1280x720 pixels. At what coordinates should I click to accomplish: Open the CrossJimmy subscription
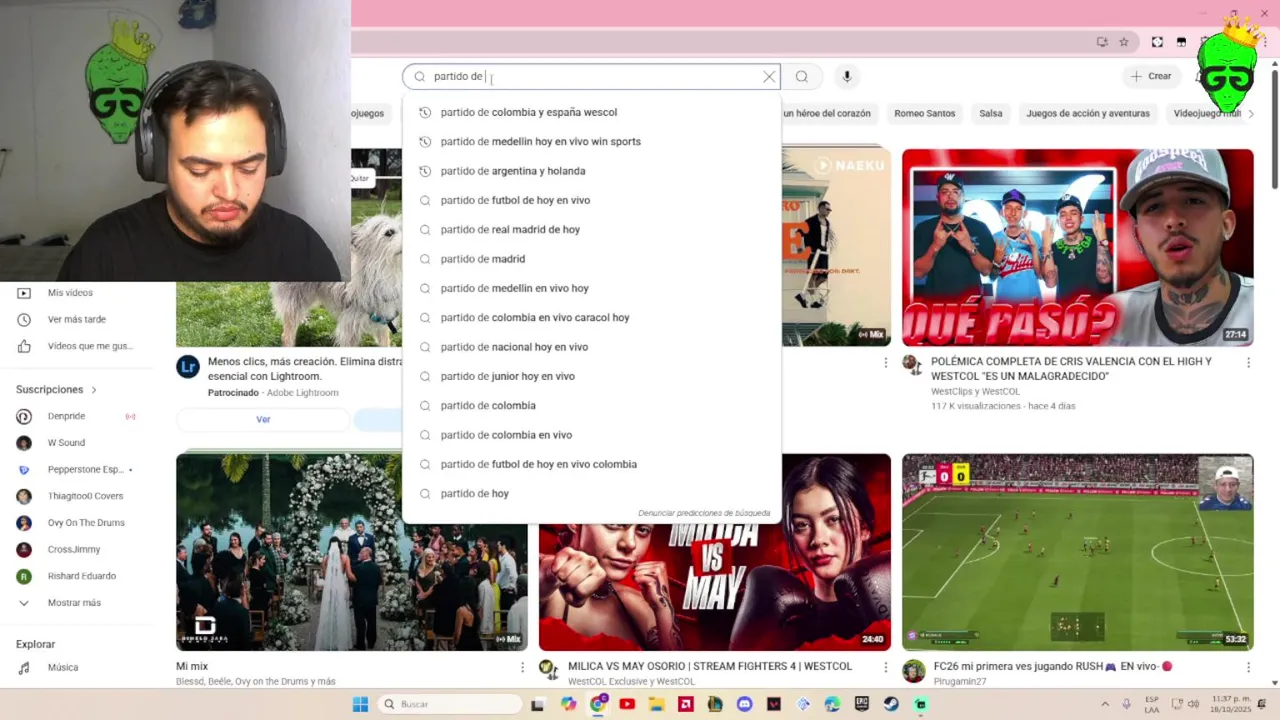tap(74, 549)
